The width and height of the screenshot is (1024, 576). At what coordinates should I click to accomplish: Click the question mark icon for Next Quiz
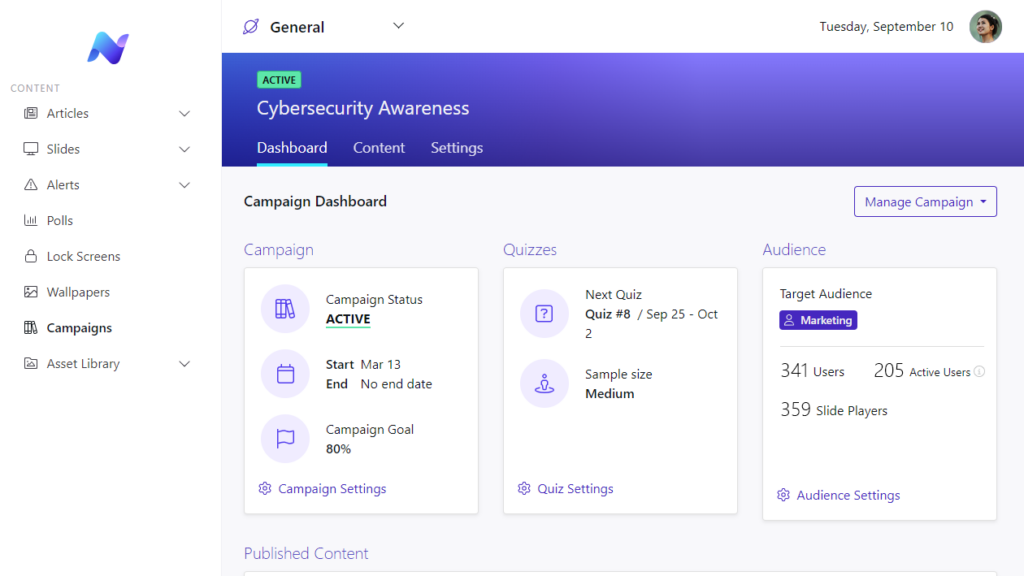pos(544,314)
